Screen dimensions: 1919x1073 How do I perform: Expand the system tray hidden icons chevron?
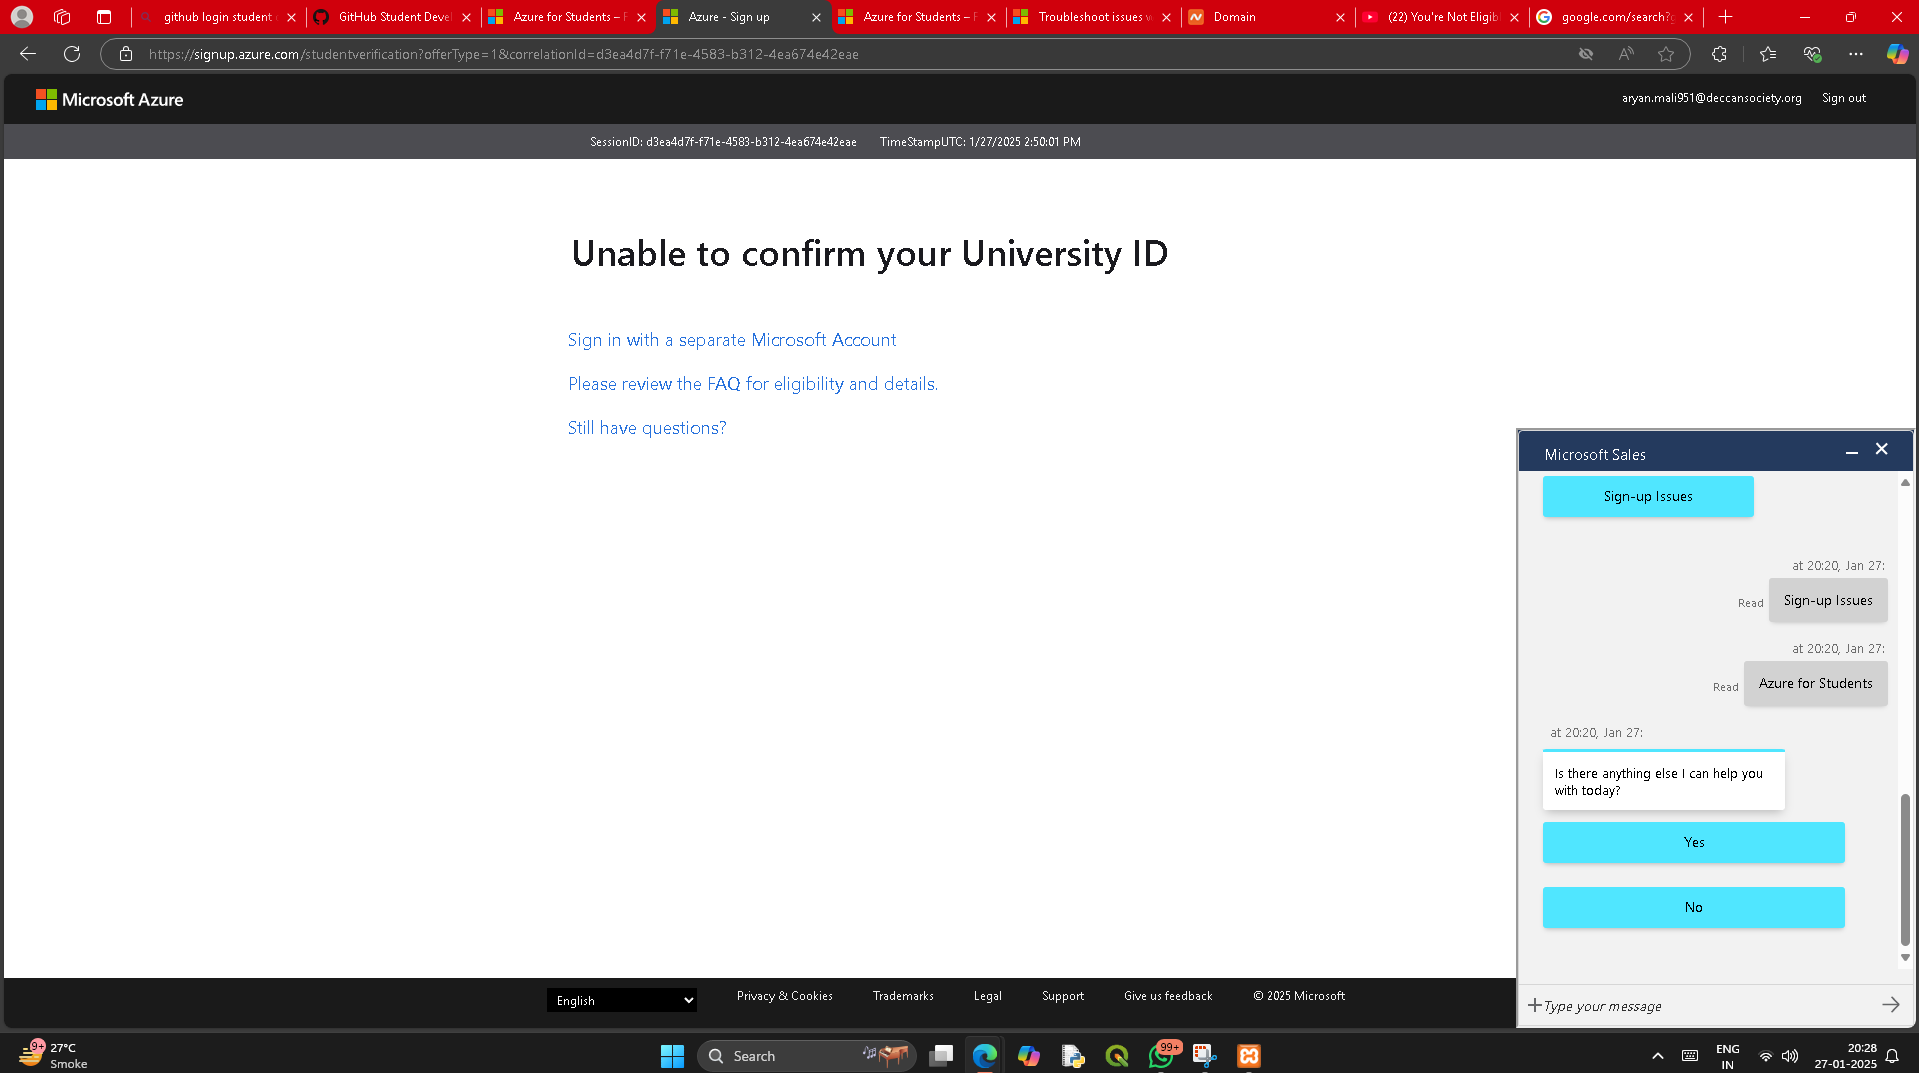pos(1657,1056)
